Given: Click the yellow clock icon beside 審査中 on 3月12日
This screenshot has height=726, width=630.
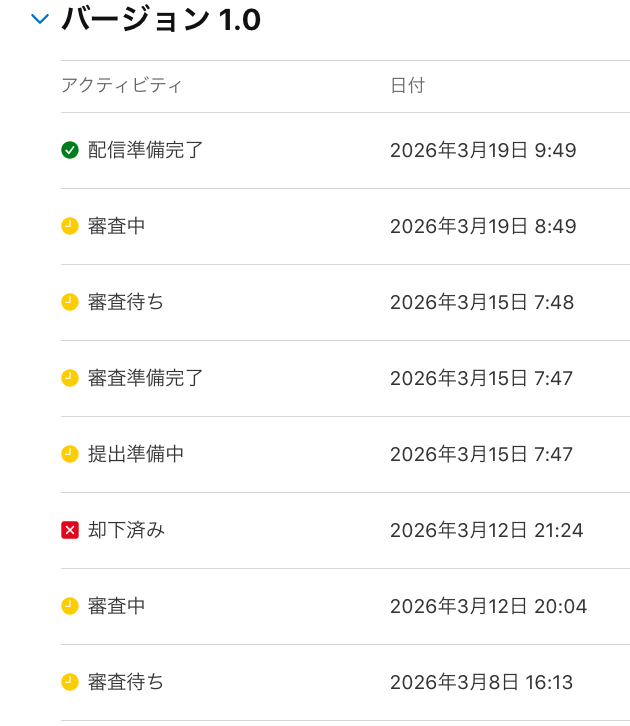Looking at the screenshot, I should coord(70,606).
